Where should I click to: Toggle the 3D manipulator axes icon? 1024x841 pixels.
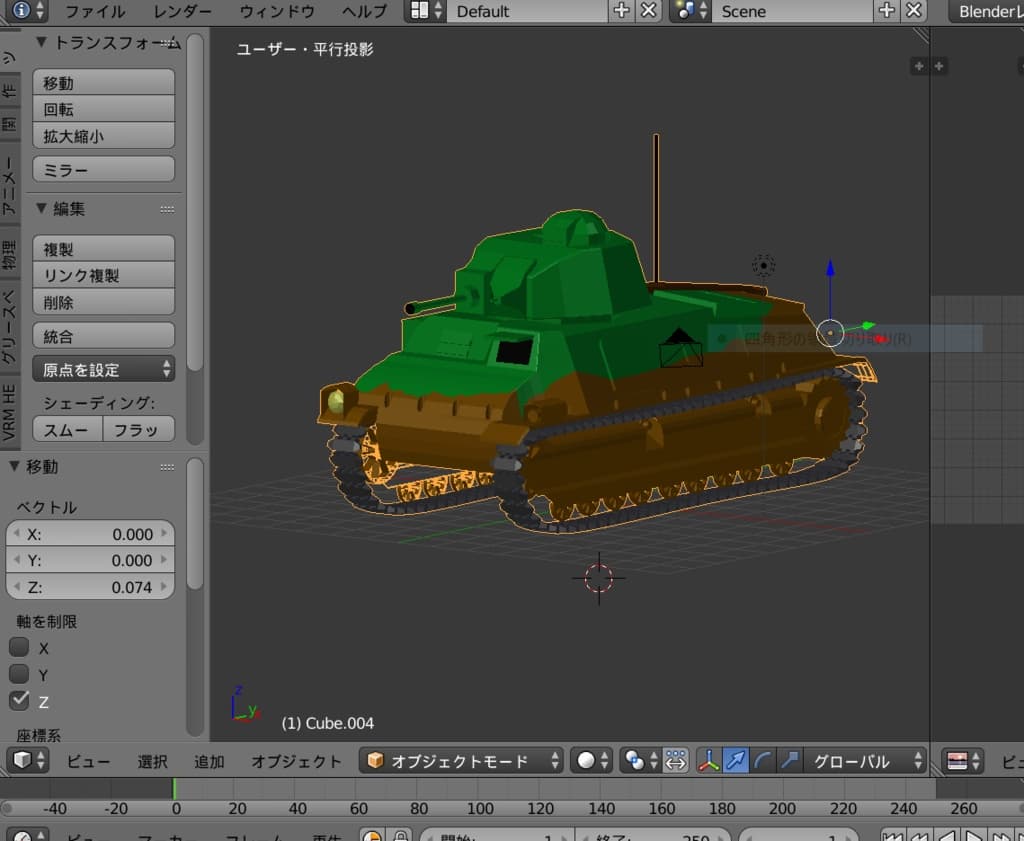(708, 761)
